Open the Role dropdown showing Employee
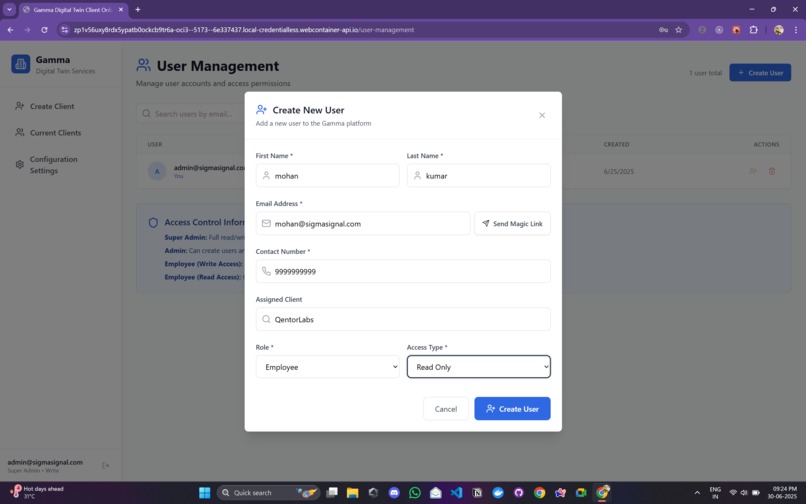This screenshot has width=806, height=504. click(x=327, y=367)
